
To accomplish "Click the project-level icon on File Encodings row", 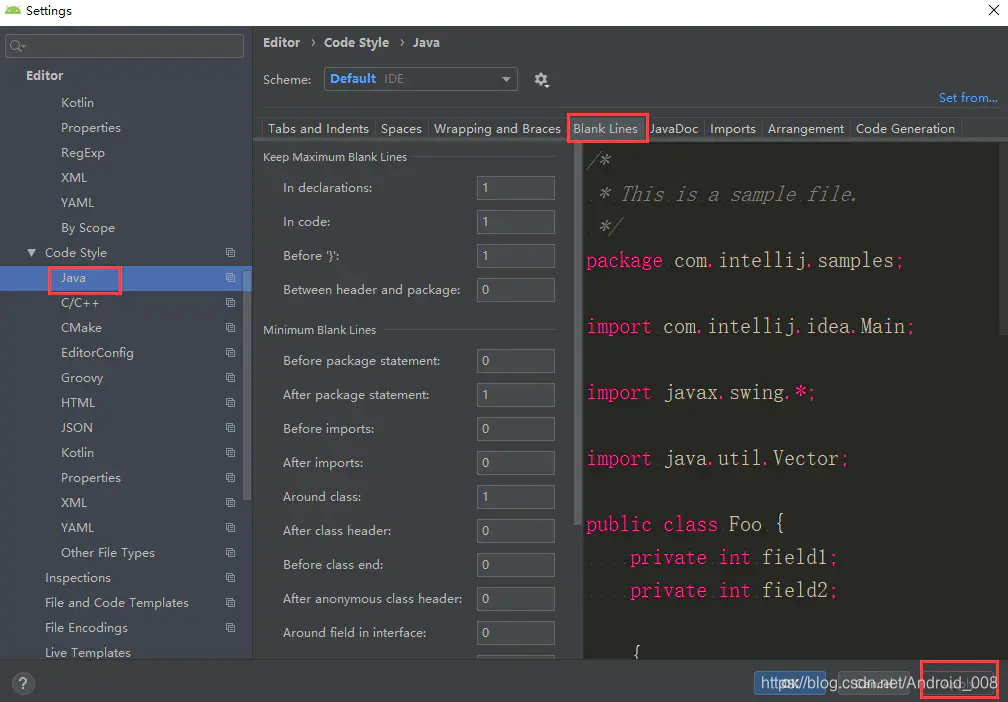I will pyautogui.click(x=230, y=628).
